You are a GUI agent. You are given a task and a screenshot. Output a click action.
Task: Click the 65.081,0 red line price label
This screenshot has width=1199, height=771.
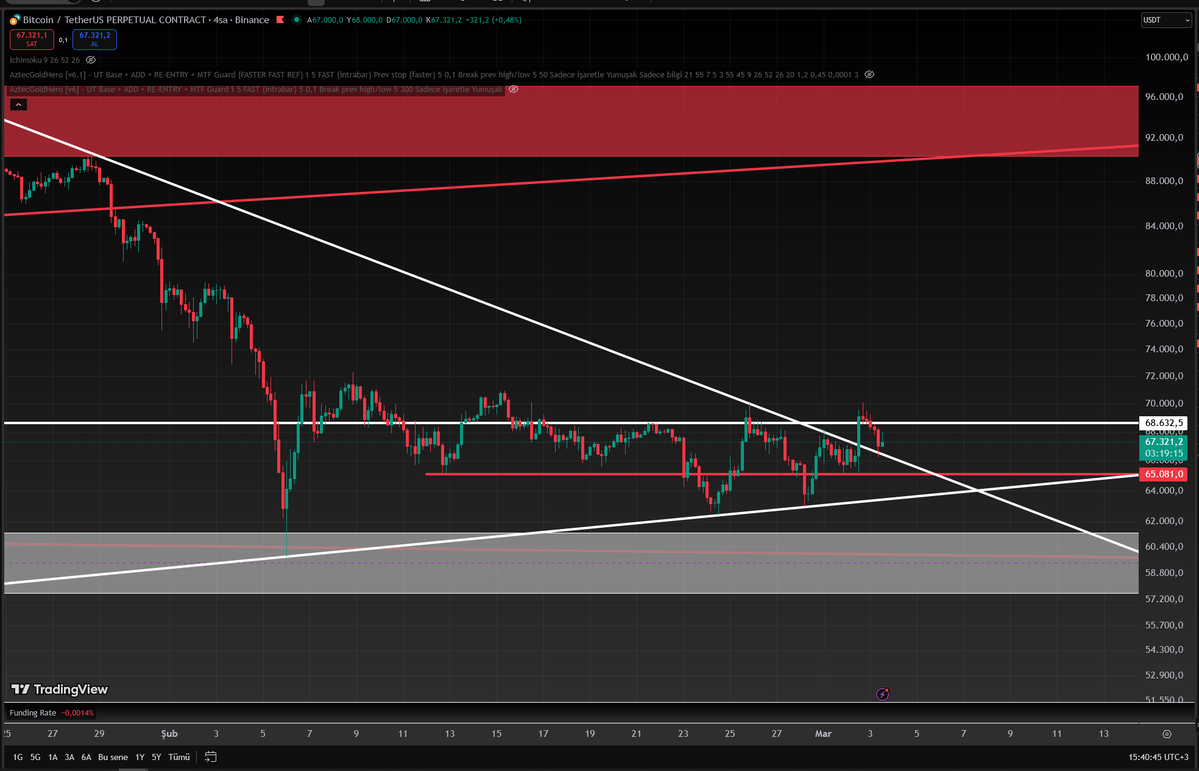click(x=1163, y=474)
